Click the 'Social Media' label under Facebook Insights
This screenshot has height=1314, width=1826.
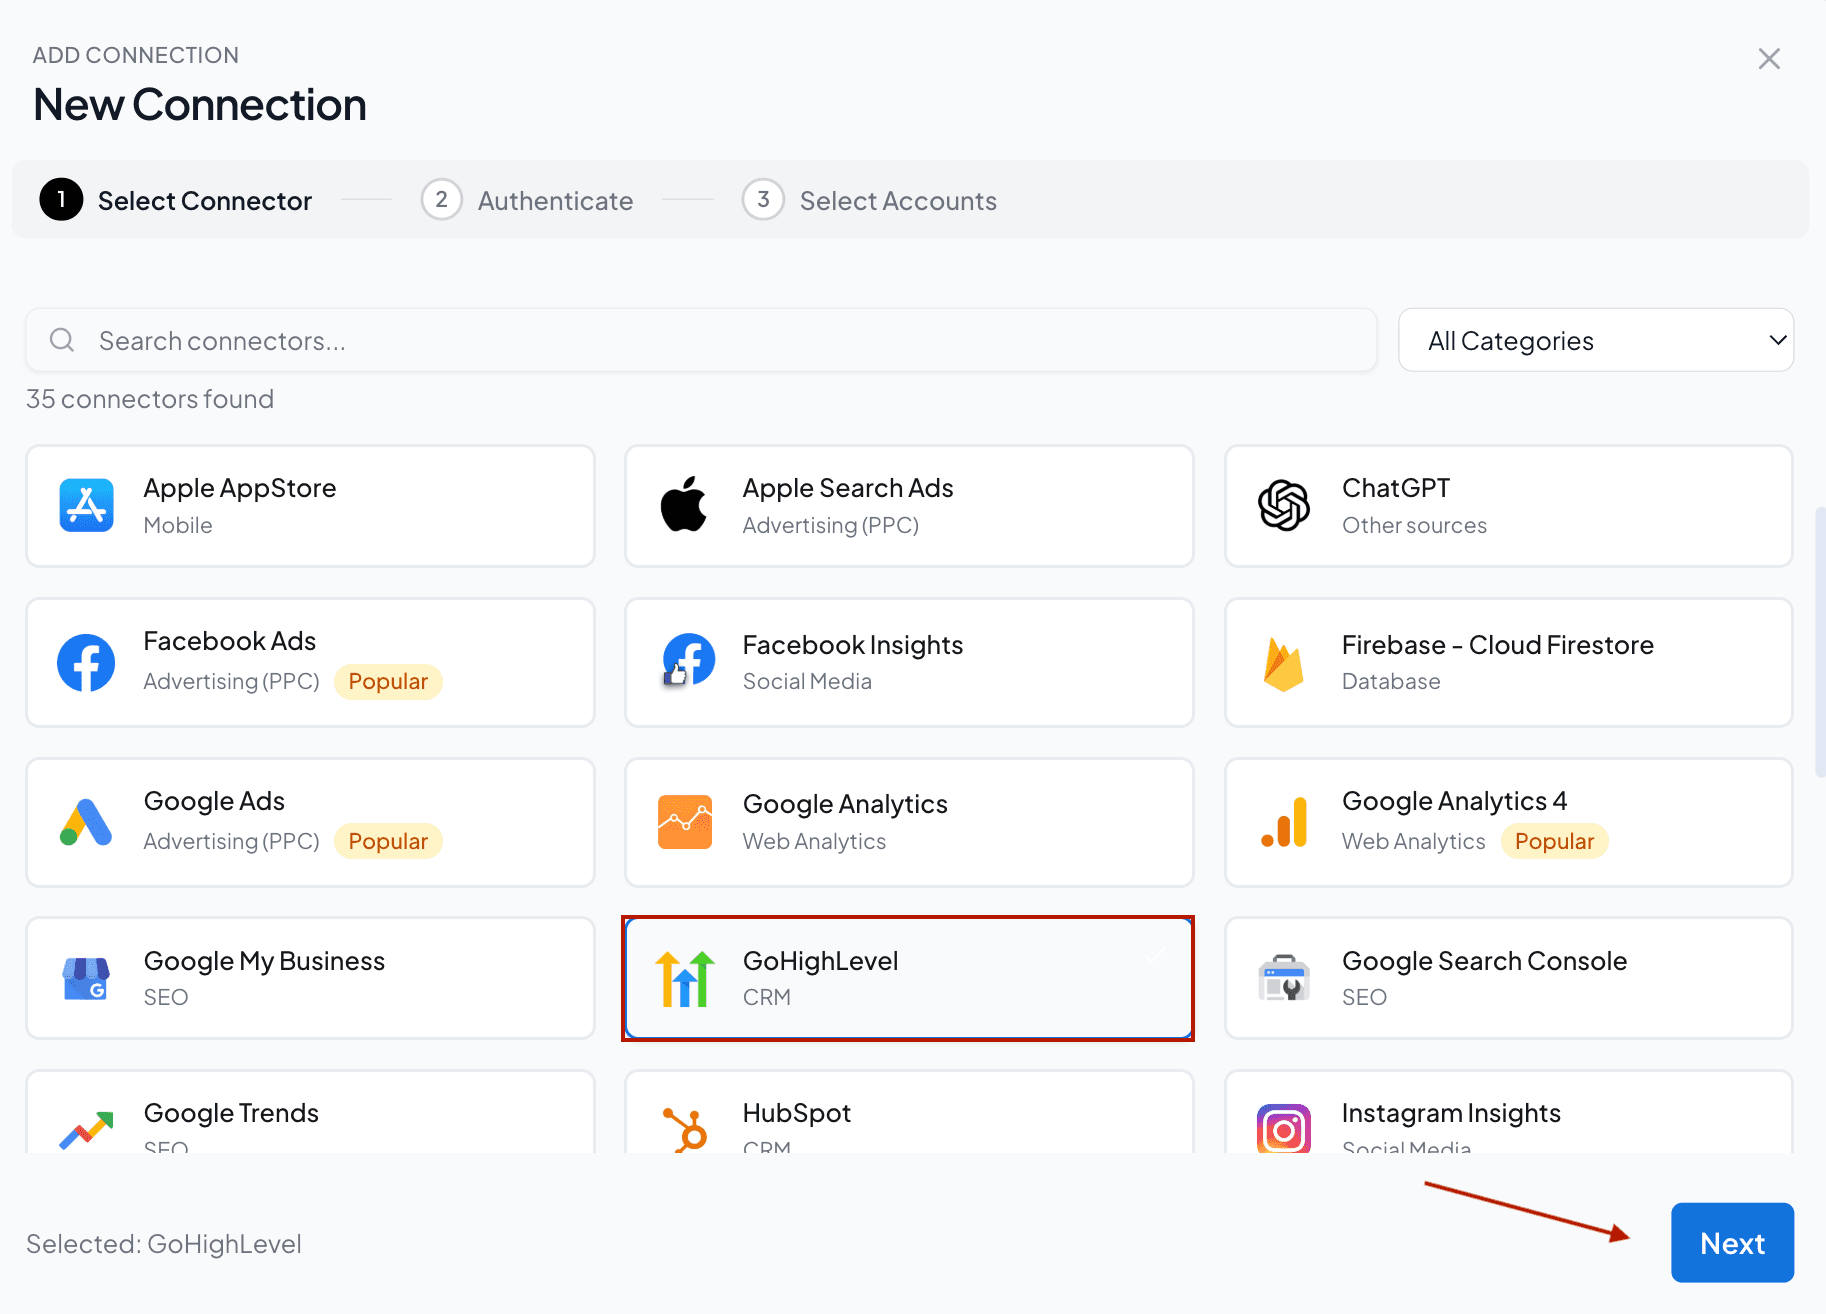(x=807, y=681)
